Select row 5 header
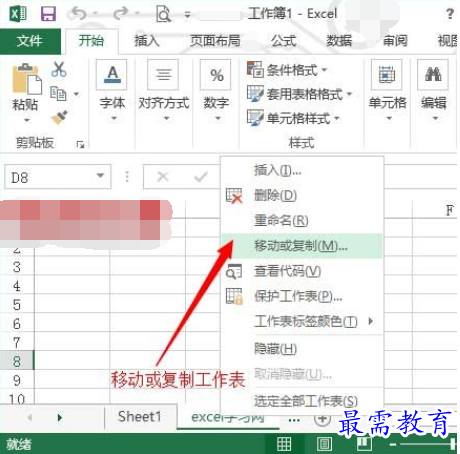Screen dimensions: 460x454 17,305
